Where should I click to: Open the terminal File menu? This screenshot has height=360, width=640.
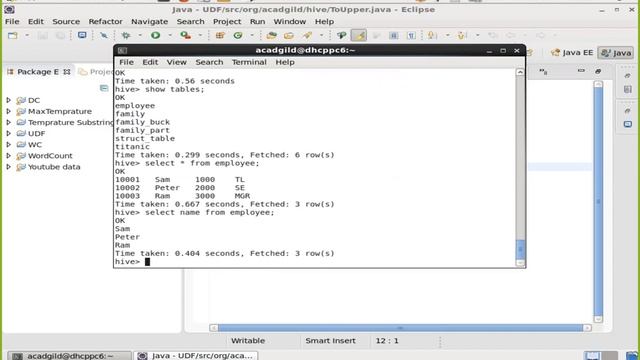126,62
